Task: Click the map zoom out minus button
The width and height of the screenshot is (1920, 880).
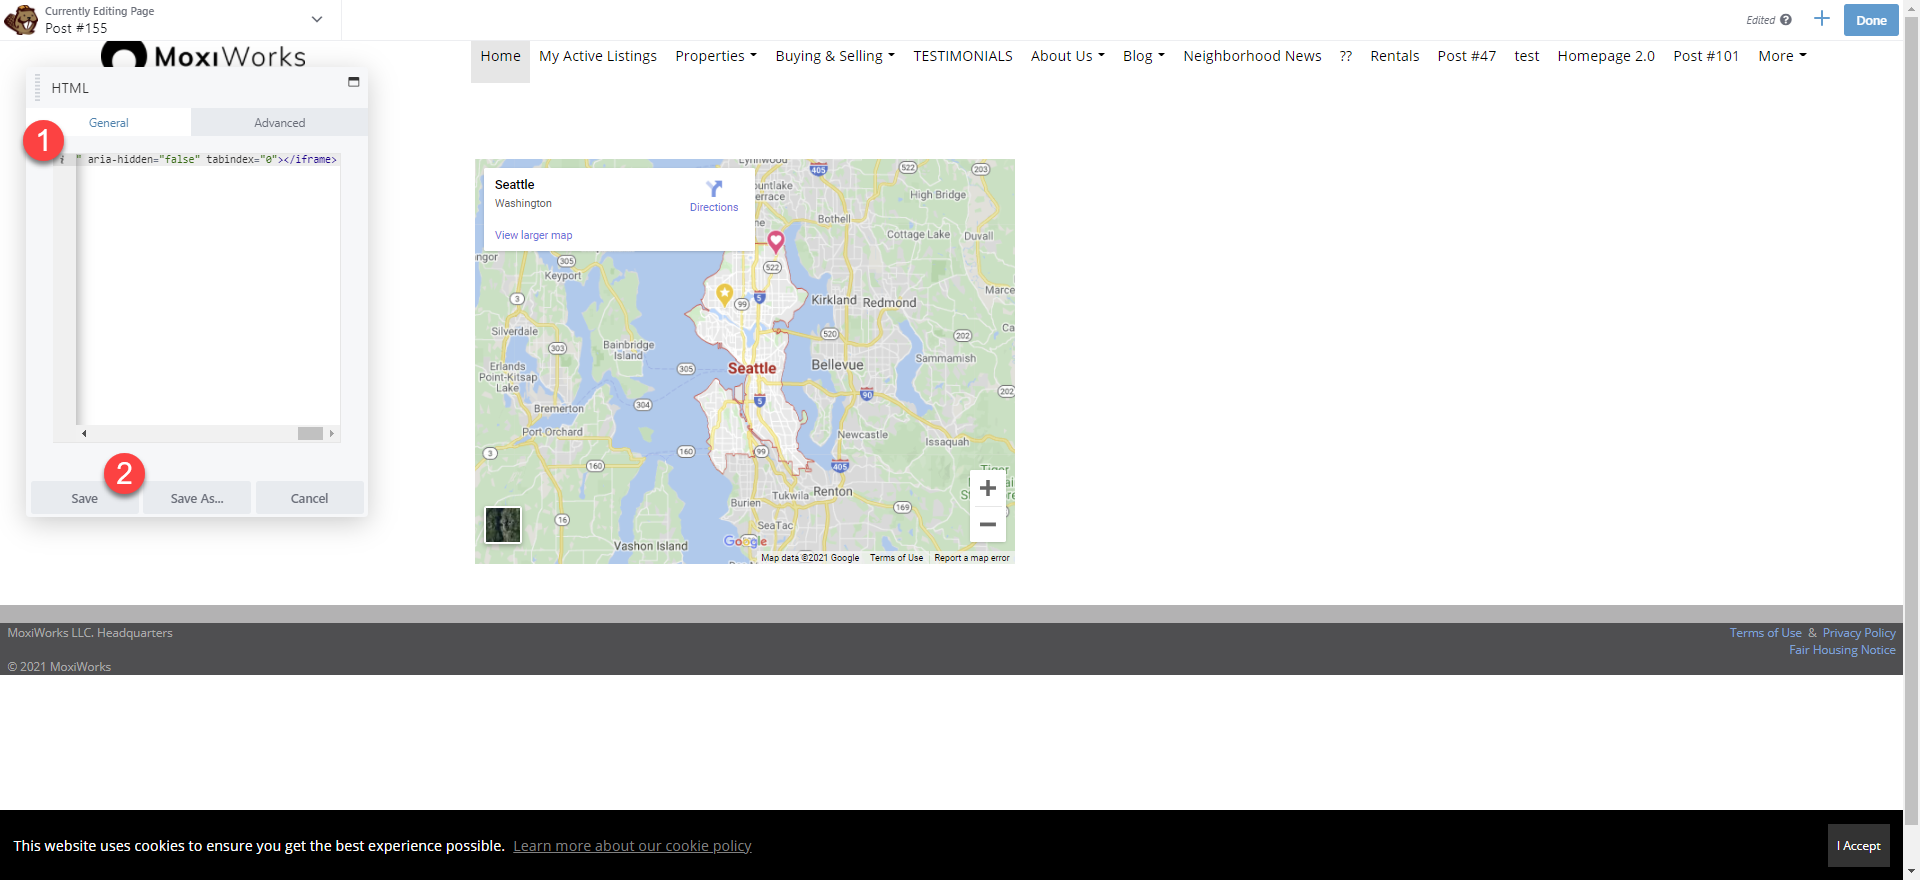Action: (987, 524)
